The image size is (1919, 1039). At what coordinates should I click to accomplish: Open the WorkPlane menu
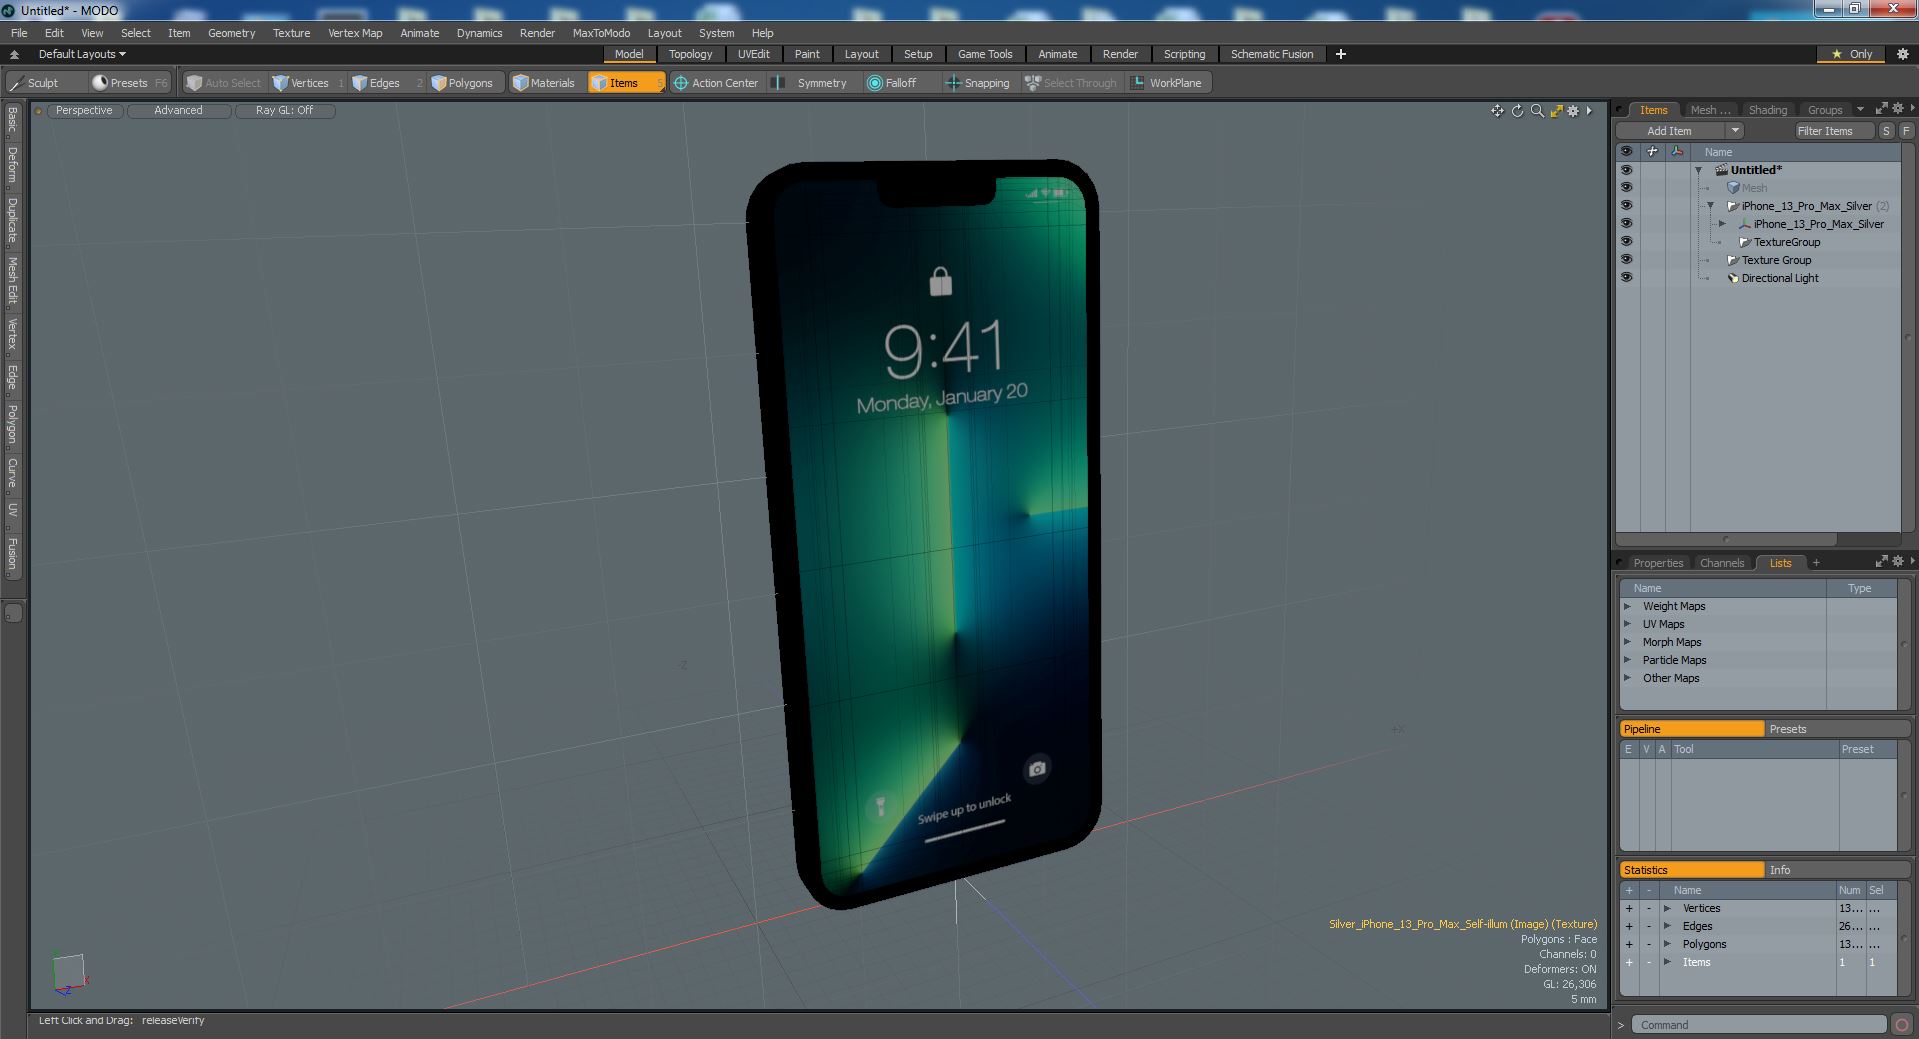click(x=1168, y=83)
